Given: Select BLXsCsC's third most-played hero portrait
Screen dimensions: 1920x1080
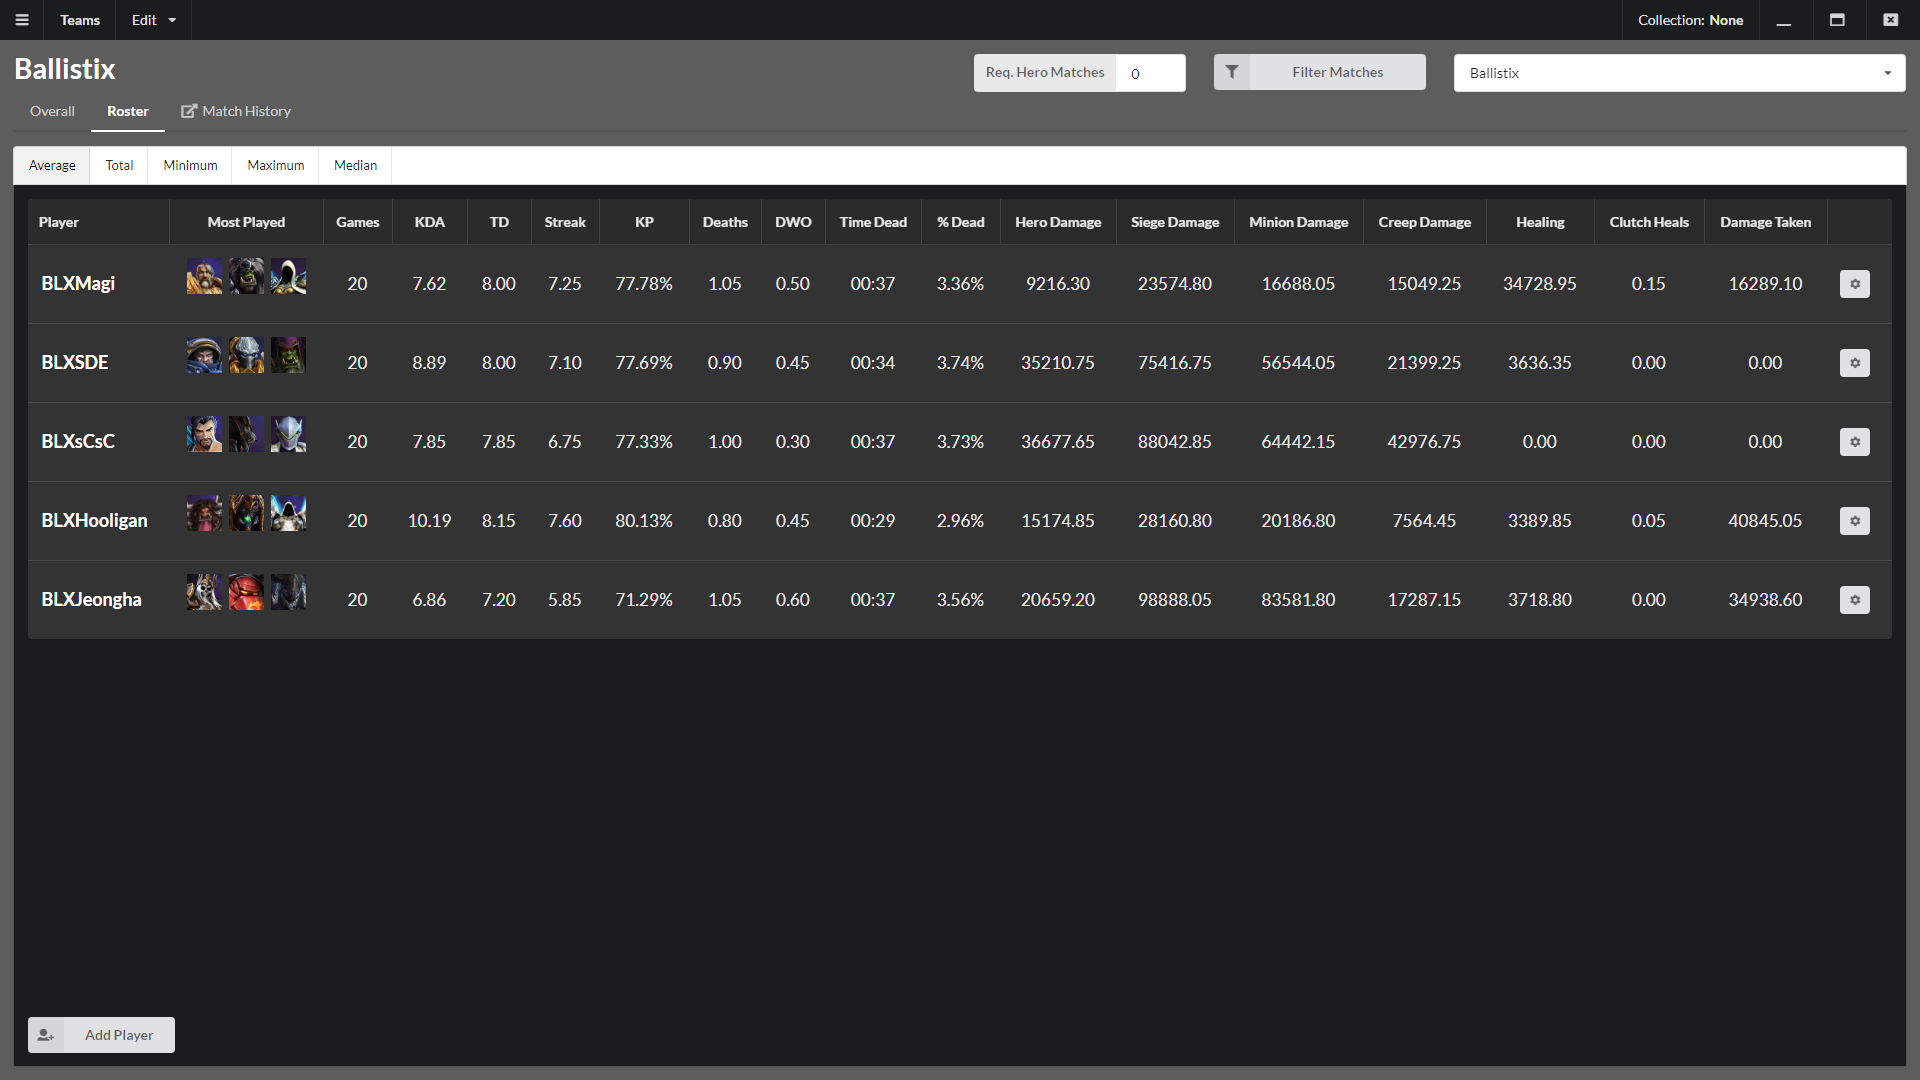Looking at the screenshot, I should pos(288,434).
